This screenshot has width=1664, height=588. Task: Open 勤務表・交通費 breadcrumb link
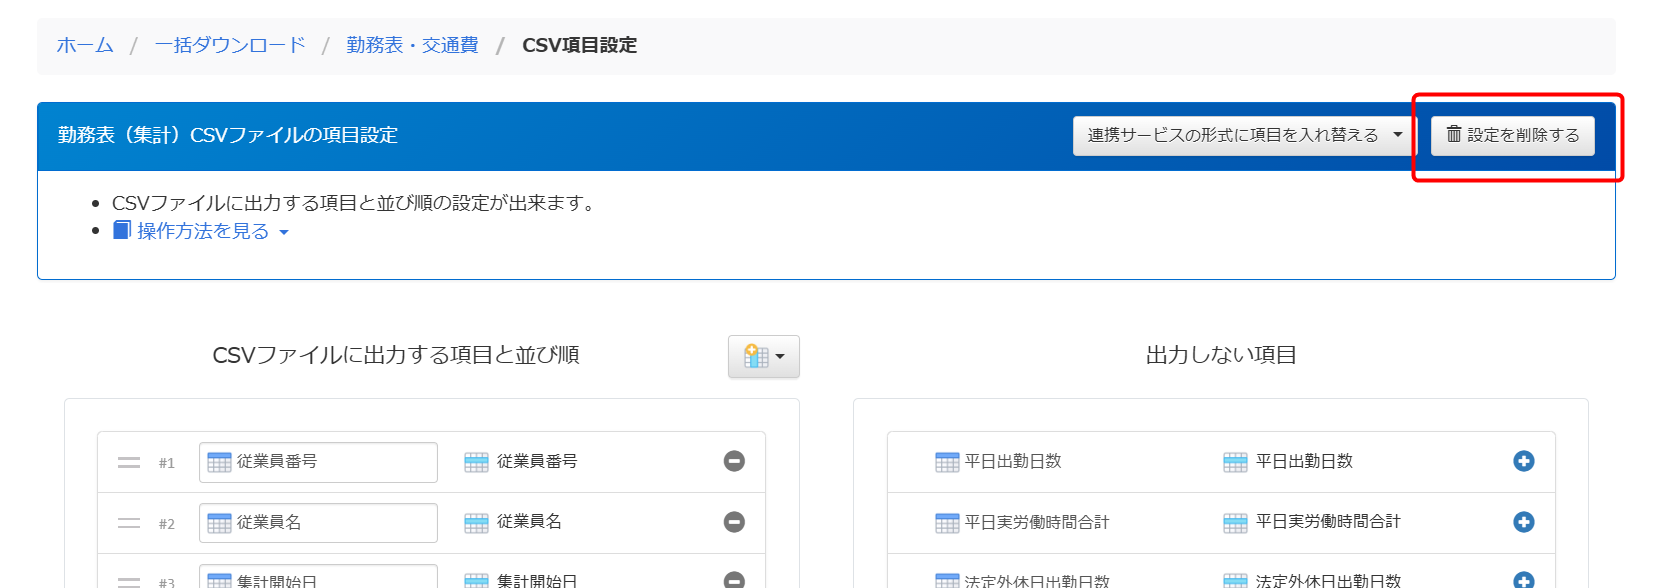412,45
